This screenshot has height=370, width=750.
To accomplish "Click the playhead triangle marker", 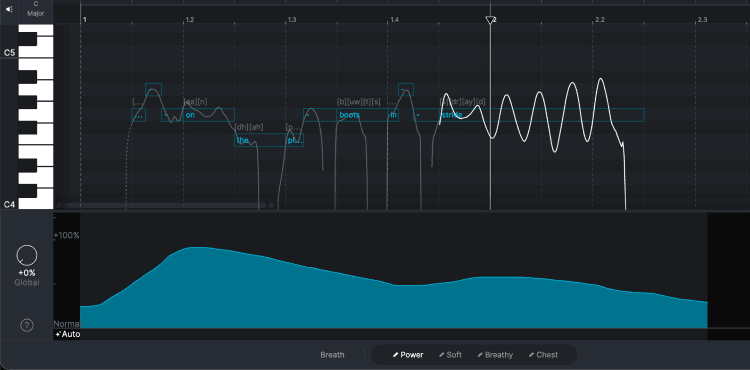I will click(490, 20).
